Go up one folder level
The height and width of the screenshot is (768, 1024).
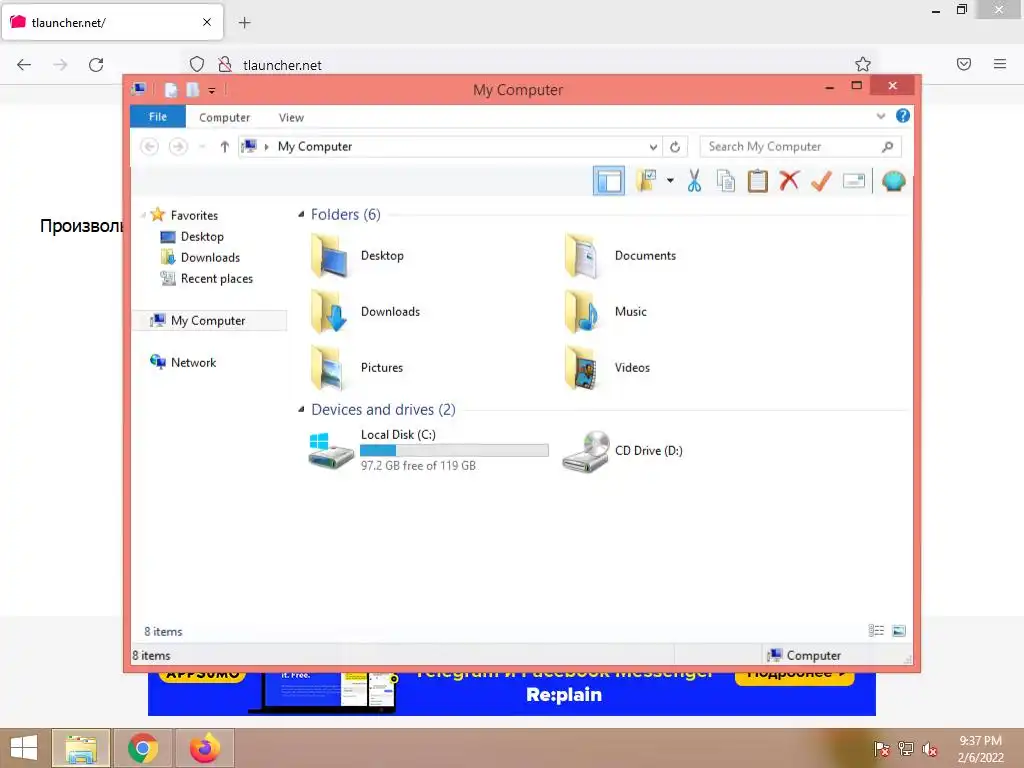pos(224,147)
